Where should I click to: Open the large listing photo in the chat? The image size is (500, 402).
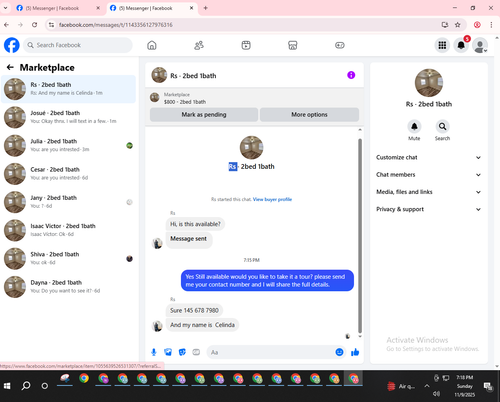click(252, 147)
